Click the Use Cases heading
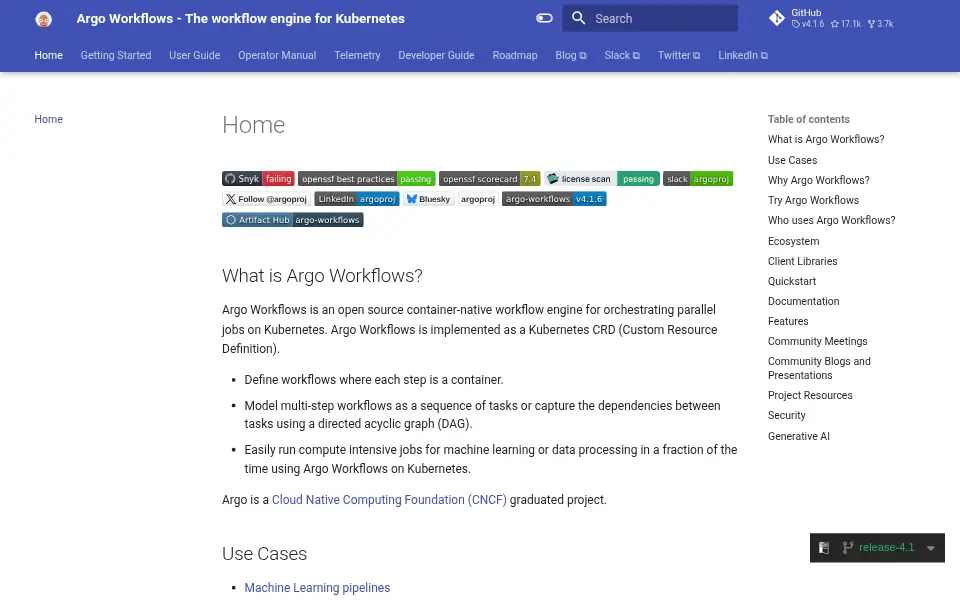Image resolution: width=960 pixels, height=600 pixels. pyautogui.click(x=264, y=553)
